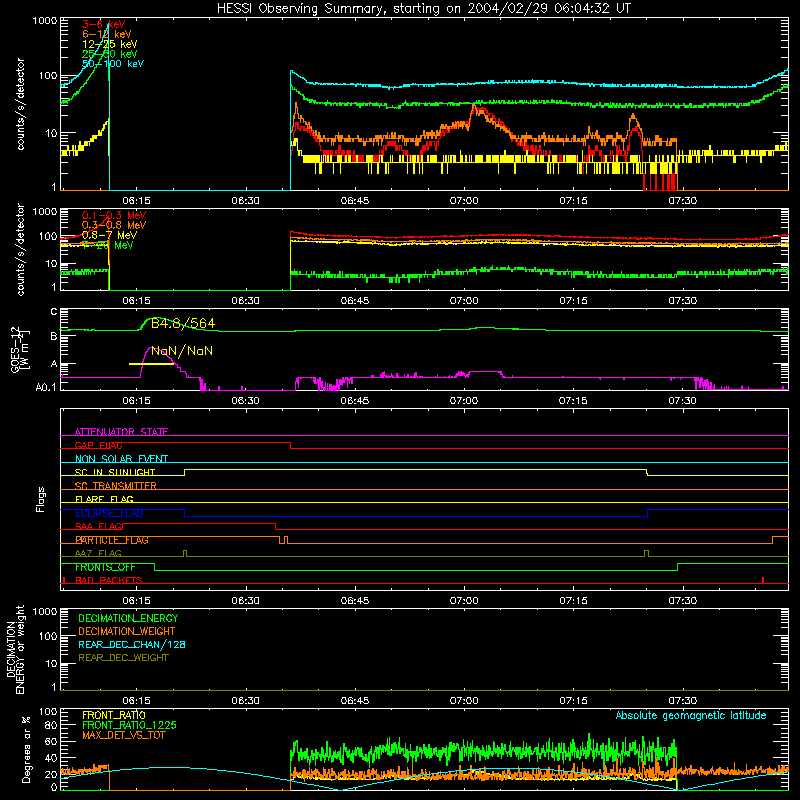Click the FRONT_RATIO_1225 legend label
Image resolution: width=800 pixels, height=800 pixels.
click(x=129, y=725)
